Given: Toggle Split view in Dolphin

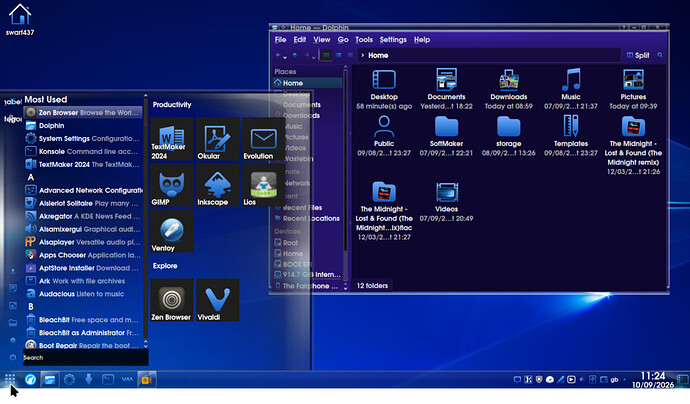Looking at the screenshot, I should click(638, 55).
